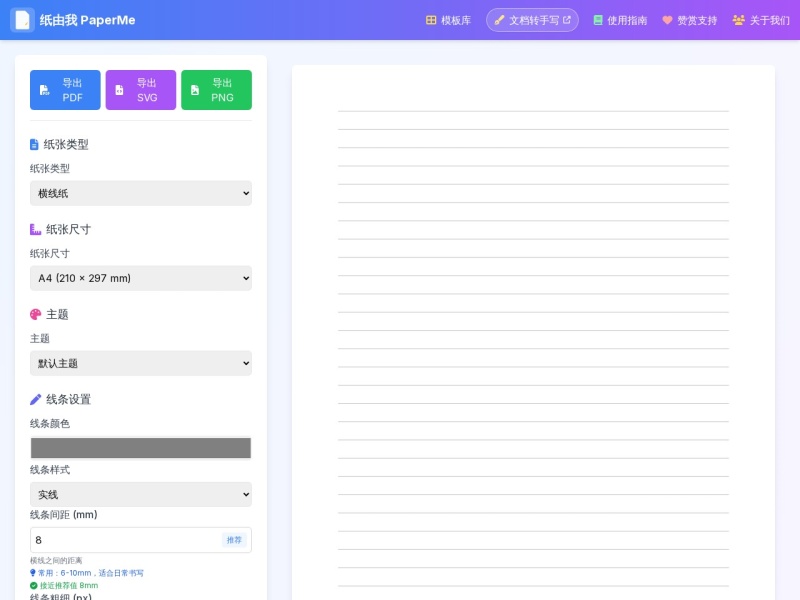Click the brush icon in 文档转手写
The width and height of the screenshot is (800, 600).
click(x=499, y=20)
